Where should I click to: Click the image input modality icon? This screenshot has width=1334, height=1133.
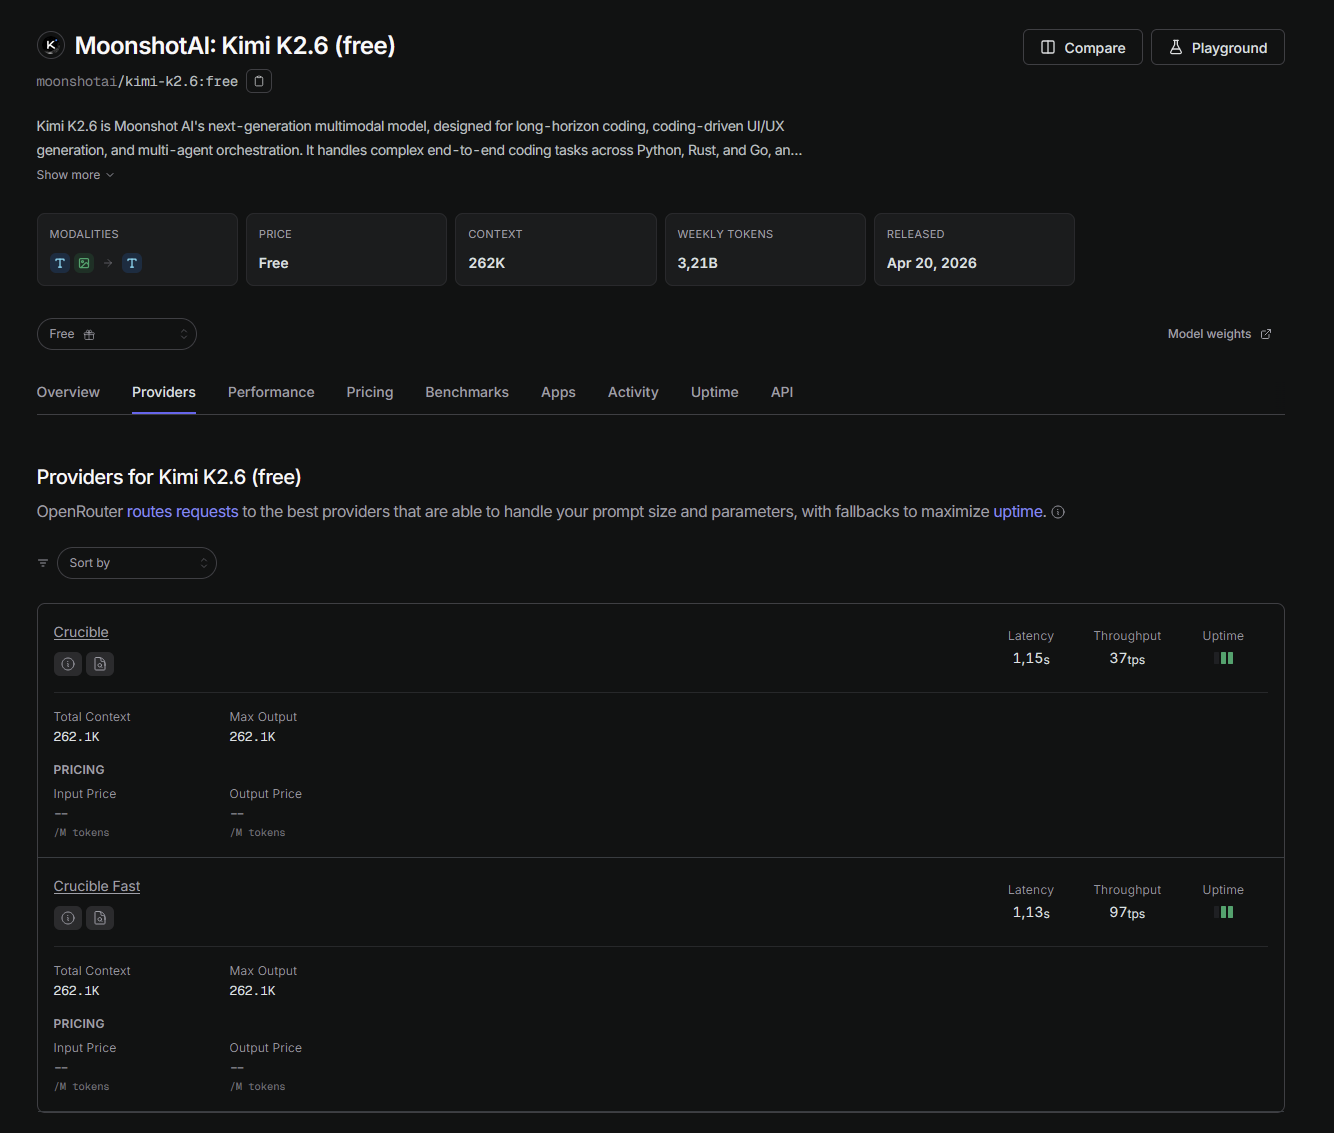pos(84,263)
